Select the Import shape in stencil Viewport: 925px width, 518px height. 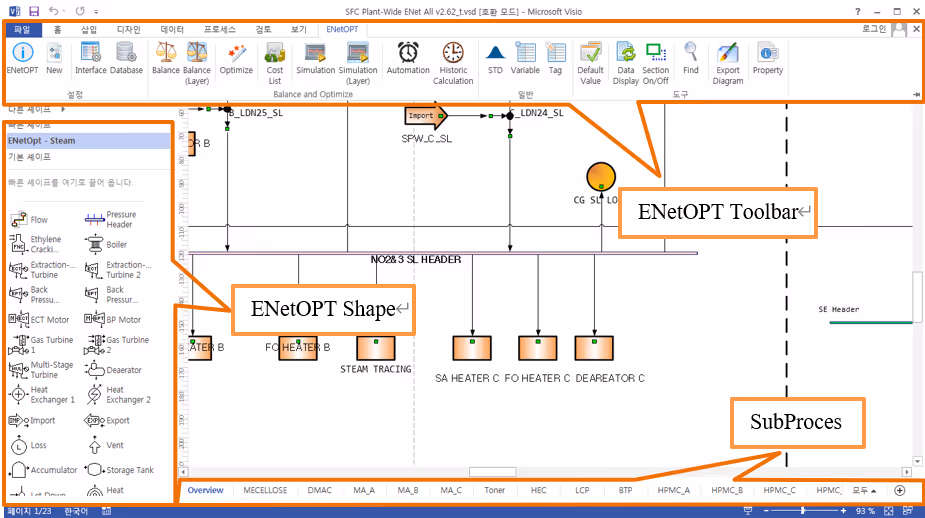(32, 420)
